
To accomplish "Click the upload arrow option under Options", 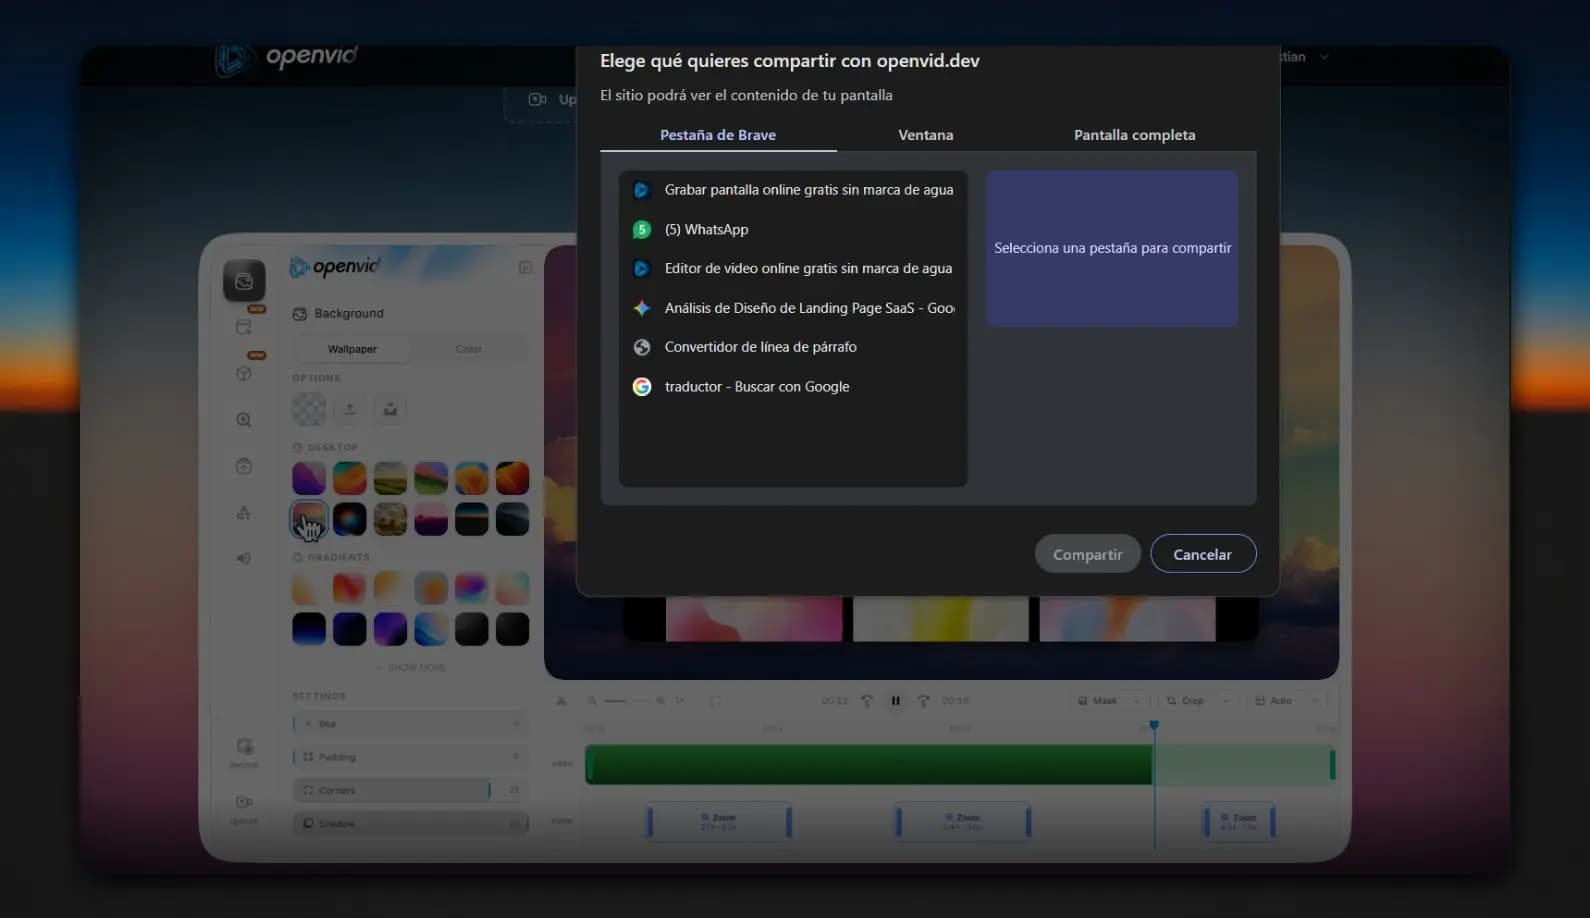I will [350, 409].
